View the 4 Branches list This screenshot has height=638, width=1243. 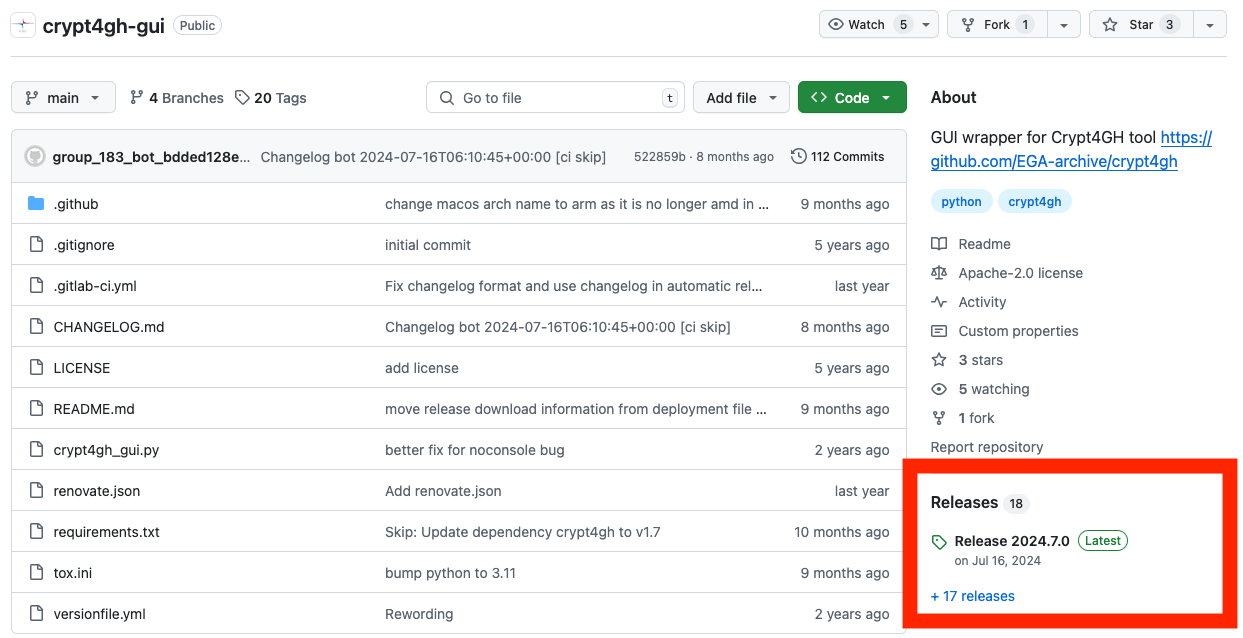(176, 98)
